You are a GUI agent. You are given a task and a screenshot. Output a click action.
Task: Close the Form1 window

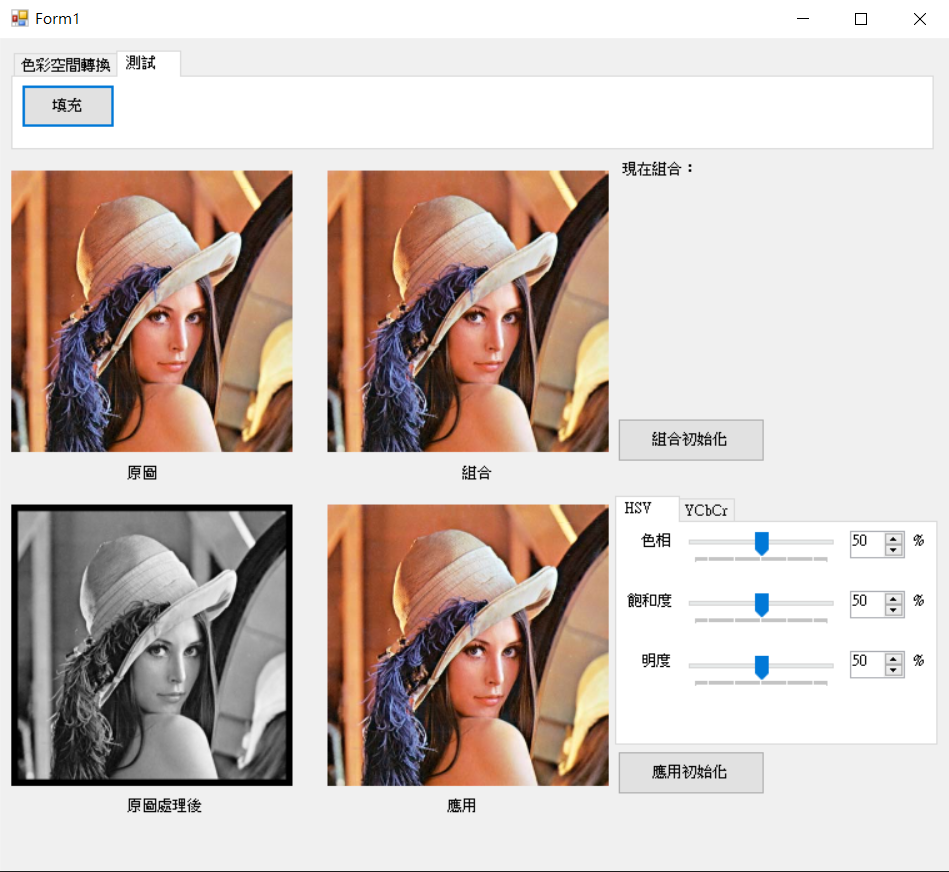919,19
